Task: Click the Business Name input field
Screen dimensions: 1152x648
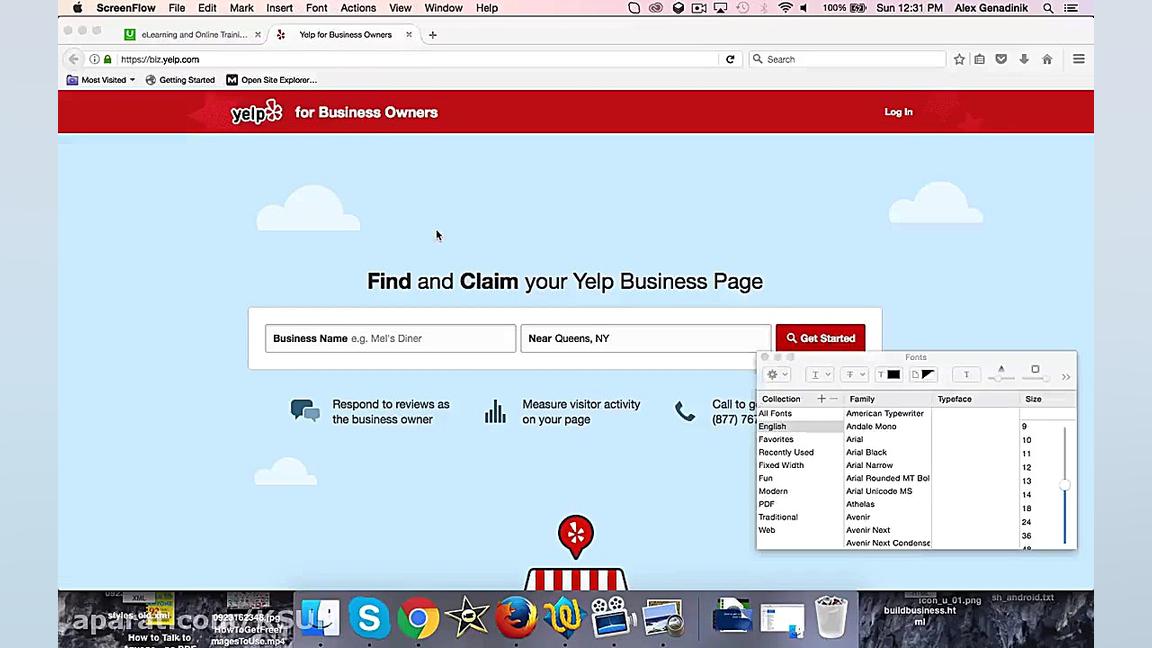Action: 390,339
